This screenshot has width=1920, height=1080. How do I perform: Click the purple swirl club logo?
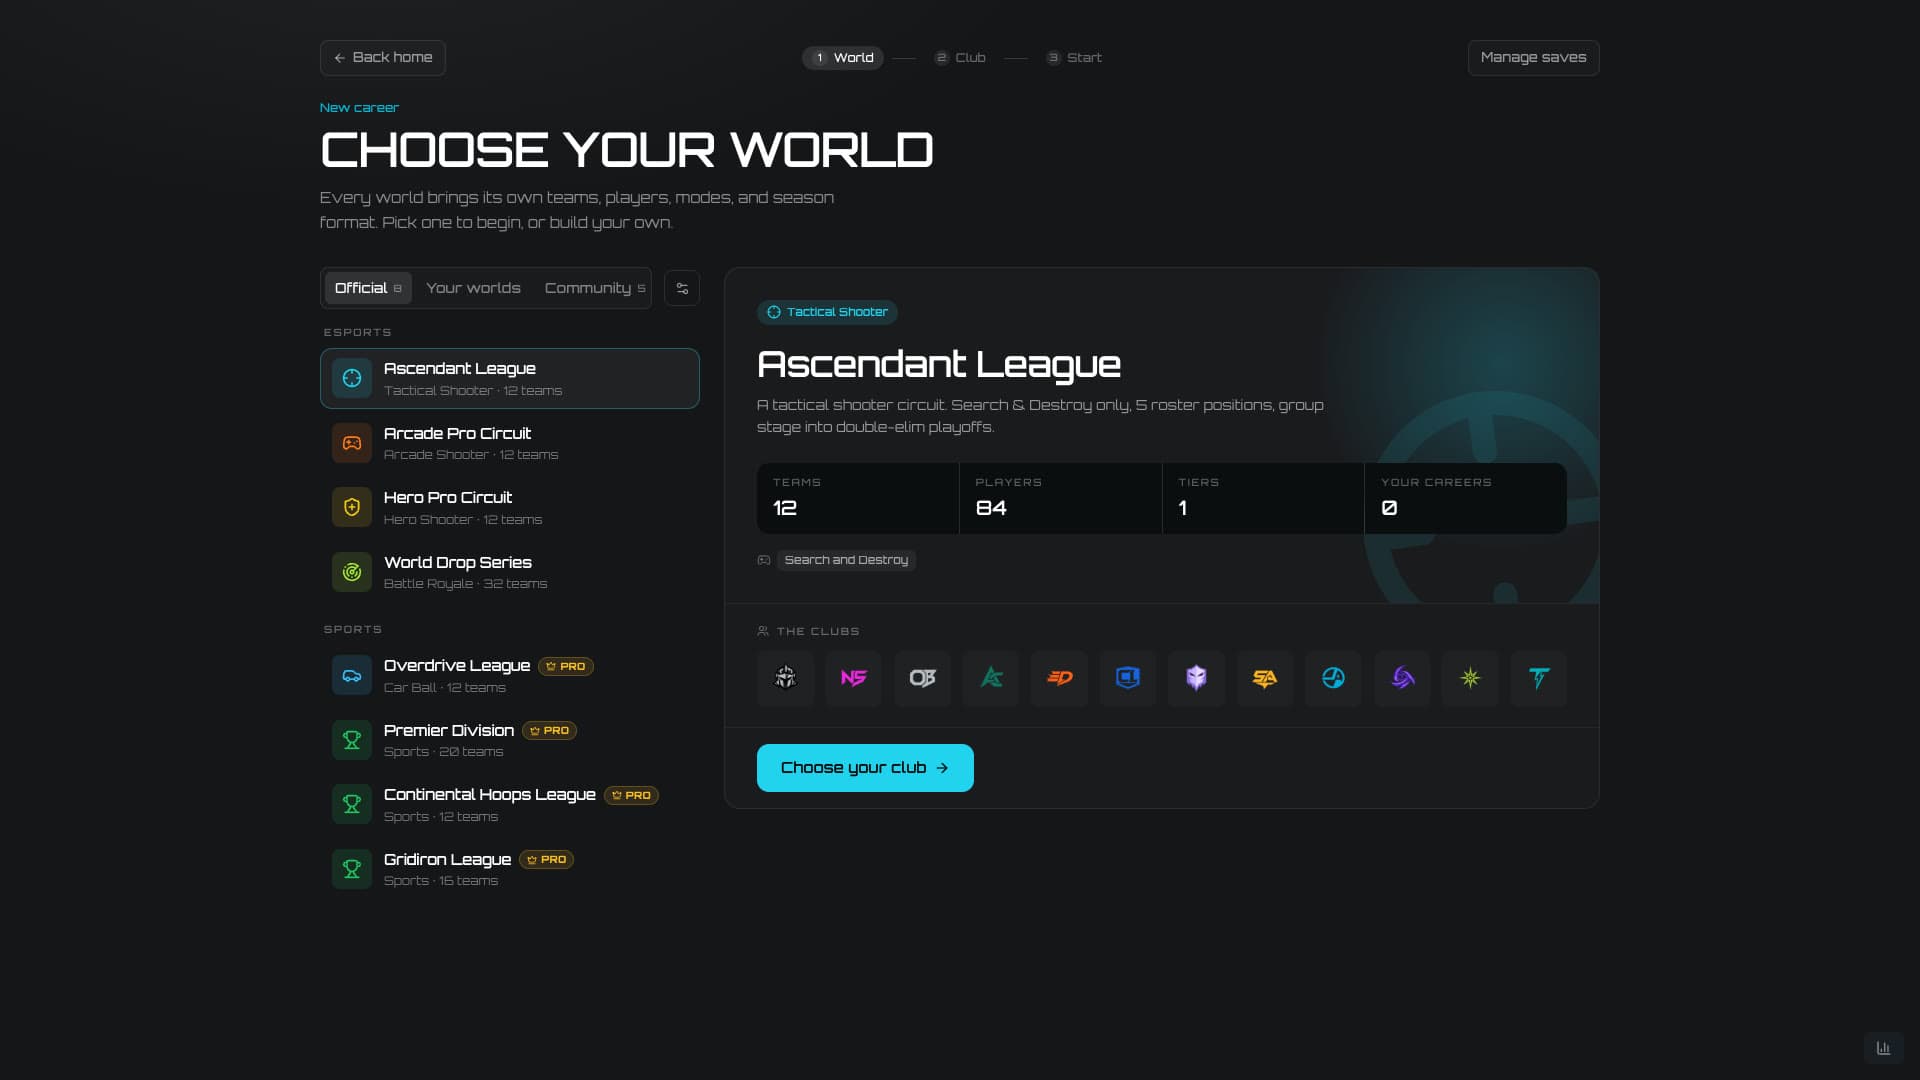pyautogui.click(x=1402, y=678)
